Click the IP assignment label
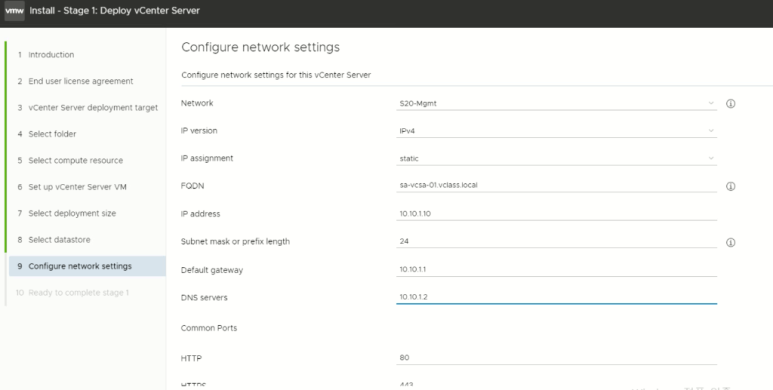The width and height of the screenshot is (773, 390). click(x=207, y=158)
